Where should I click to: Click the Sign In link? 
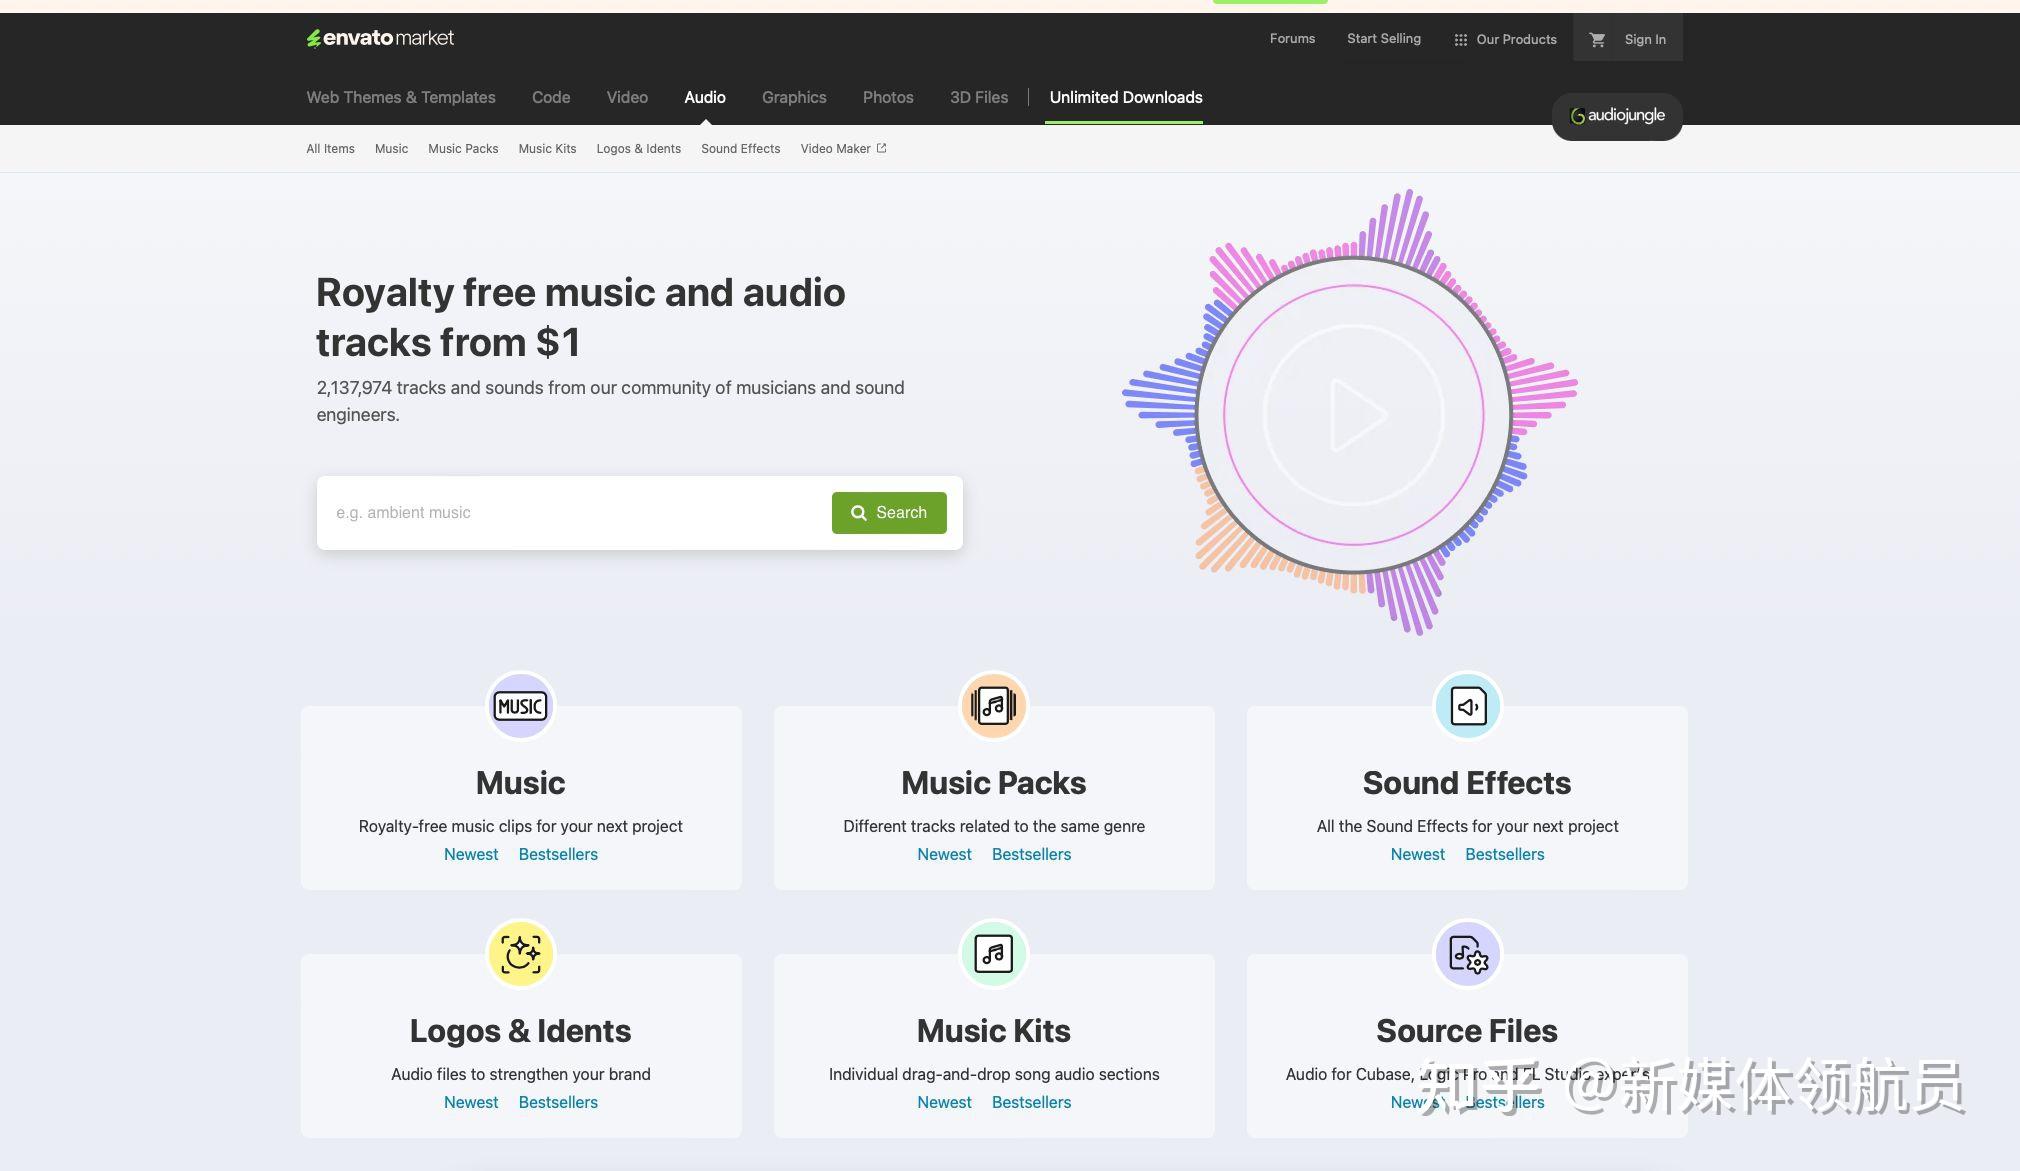coord(1644,40)
